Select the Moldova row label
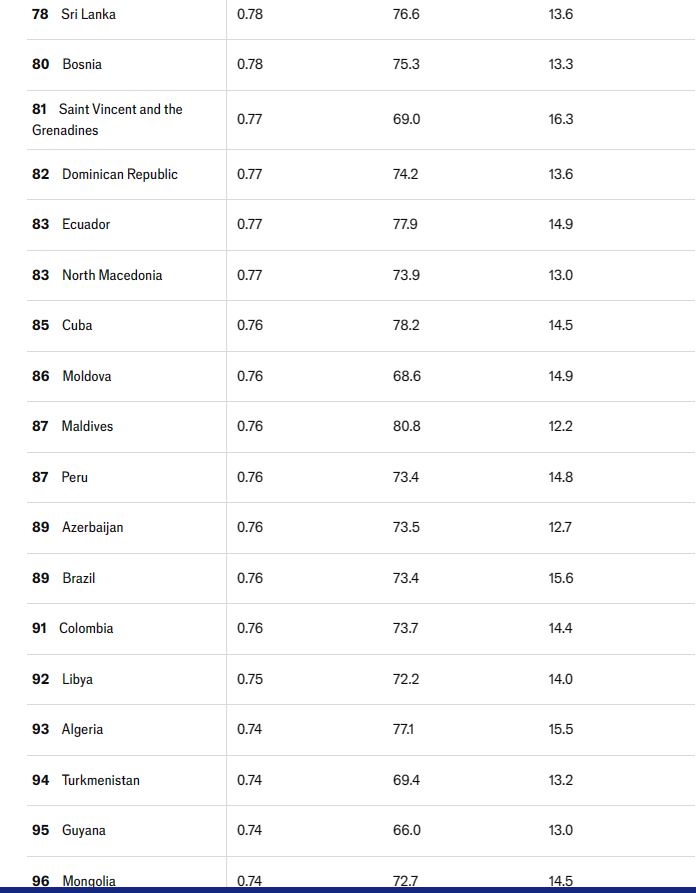Image resolution: width=696 pixels, height=893 pixels. (87, 376)
